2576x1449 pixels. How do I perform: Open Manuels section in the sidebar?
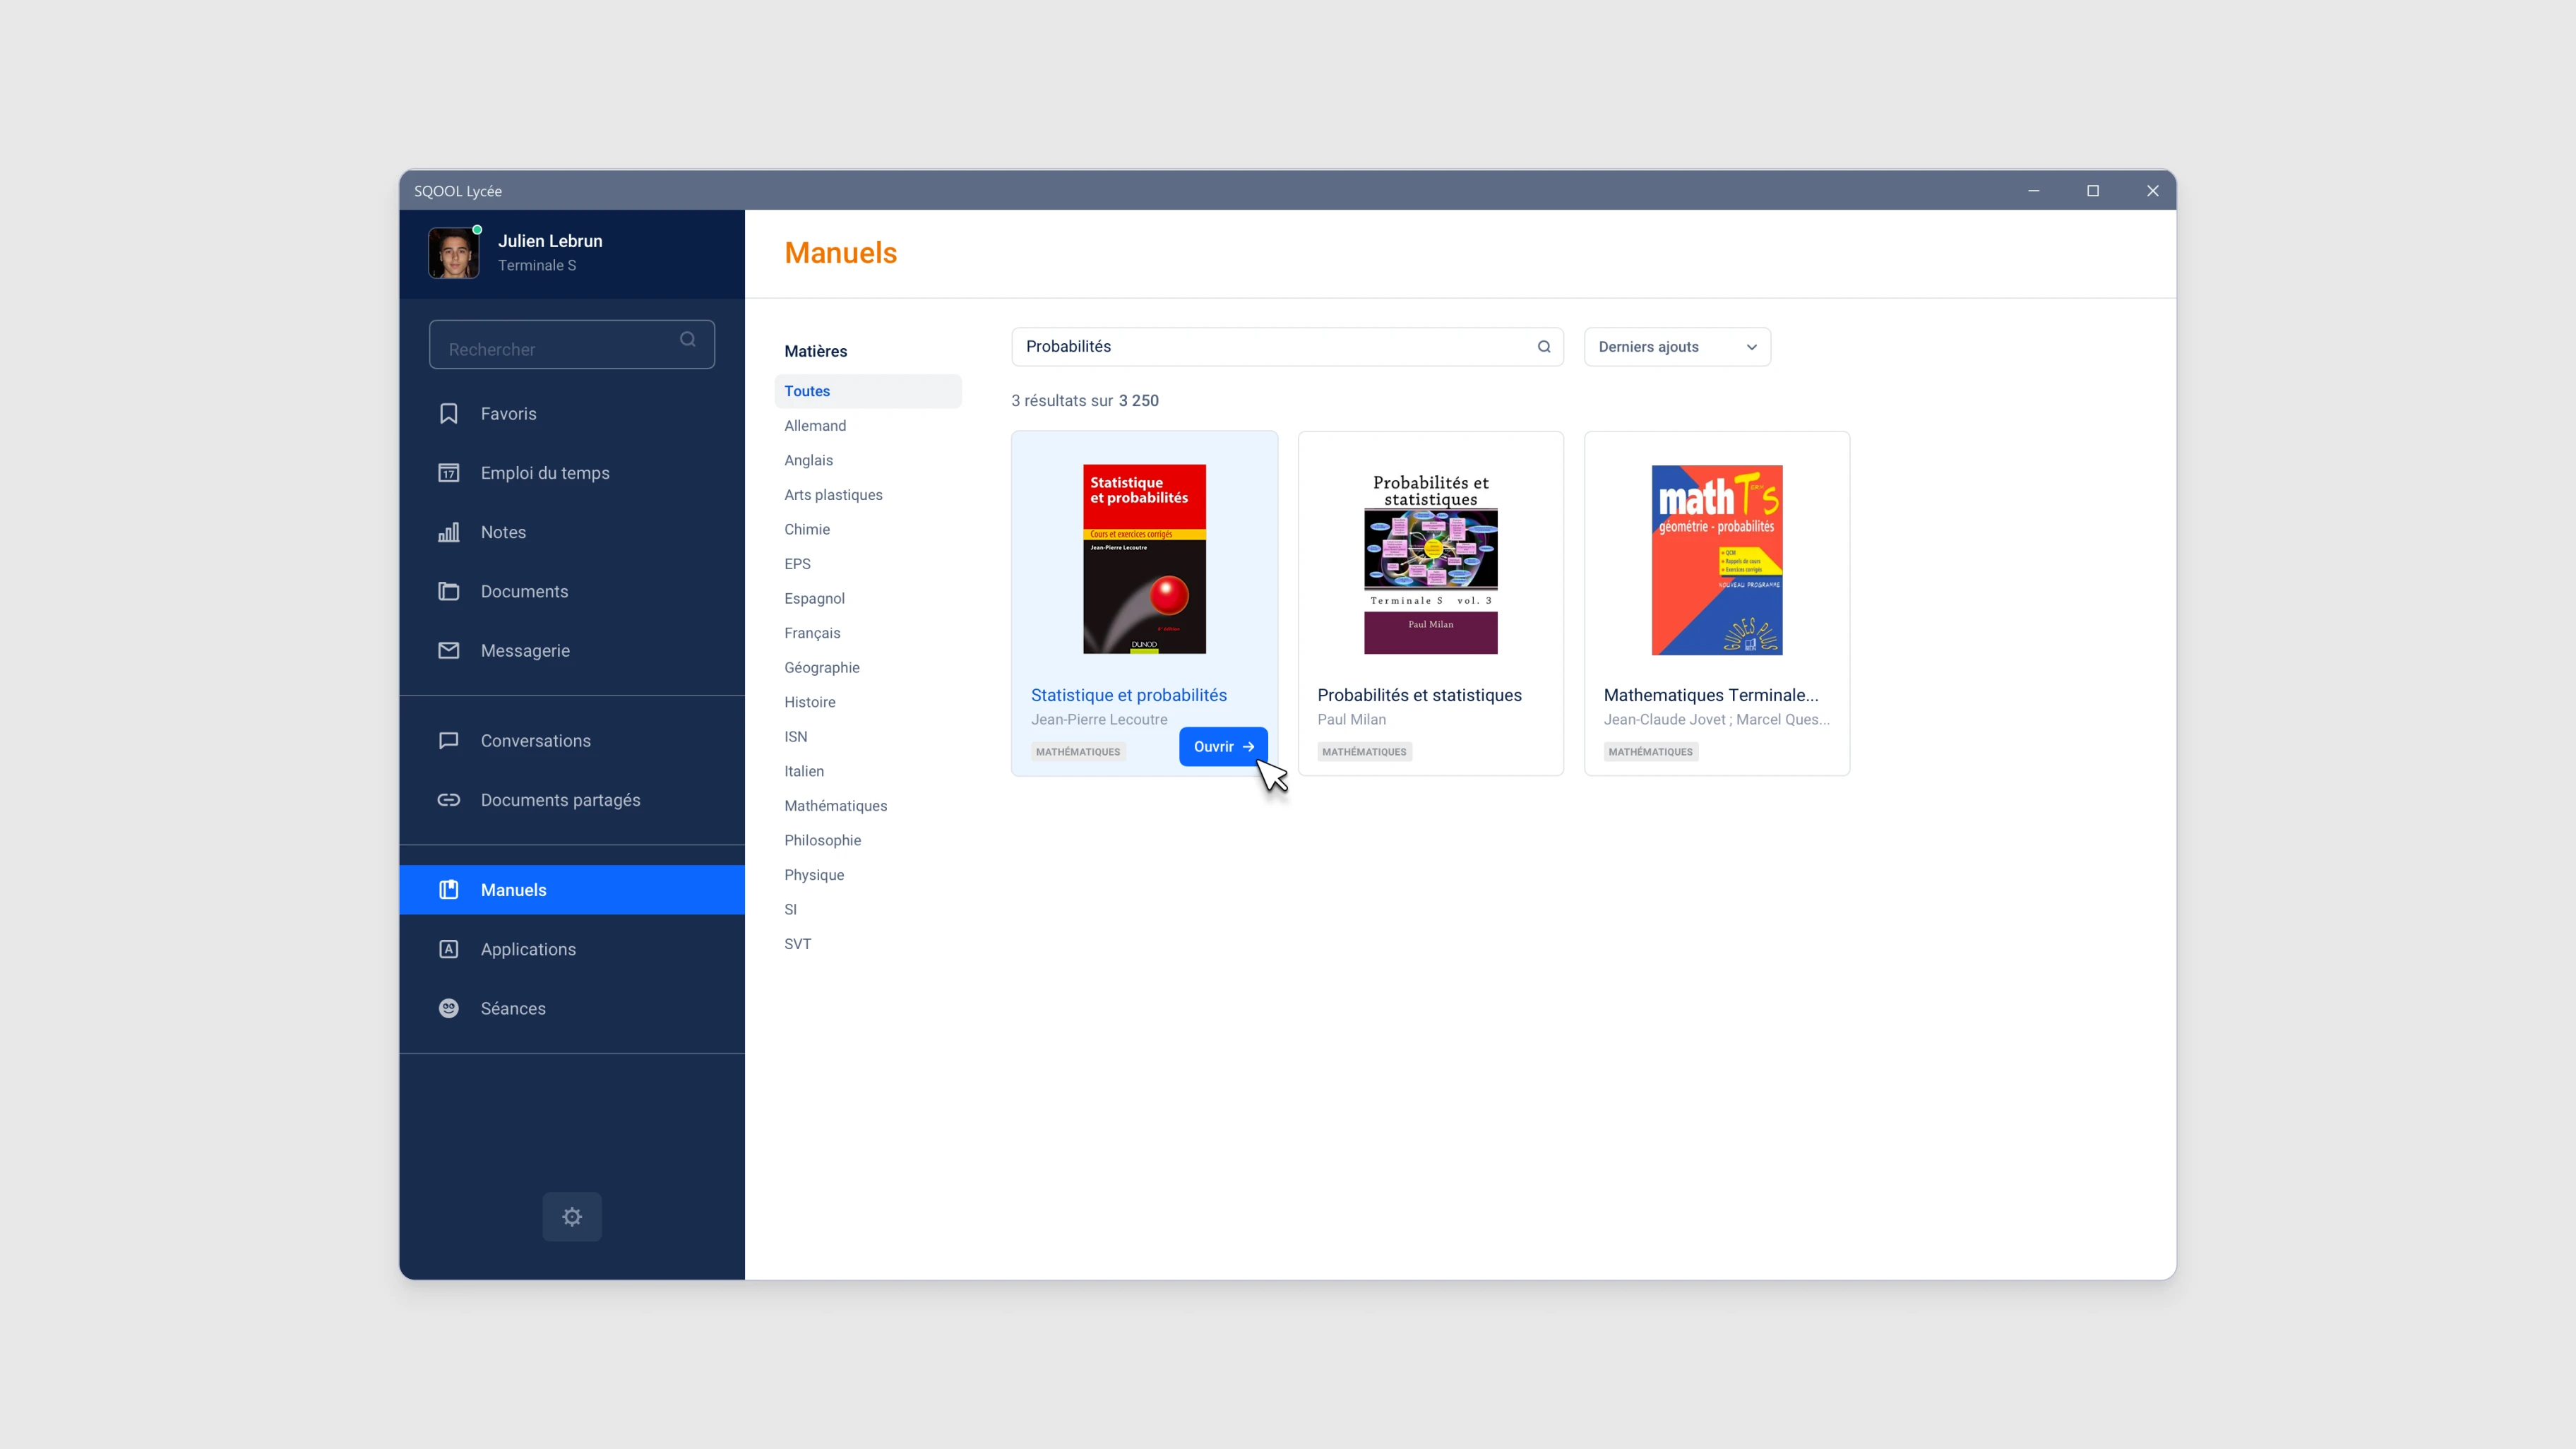[513, 889]
